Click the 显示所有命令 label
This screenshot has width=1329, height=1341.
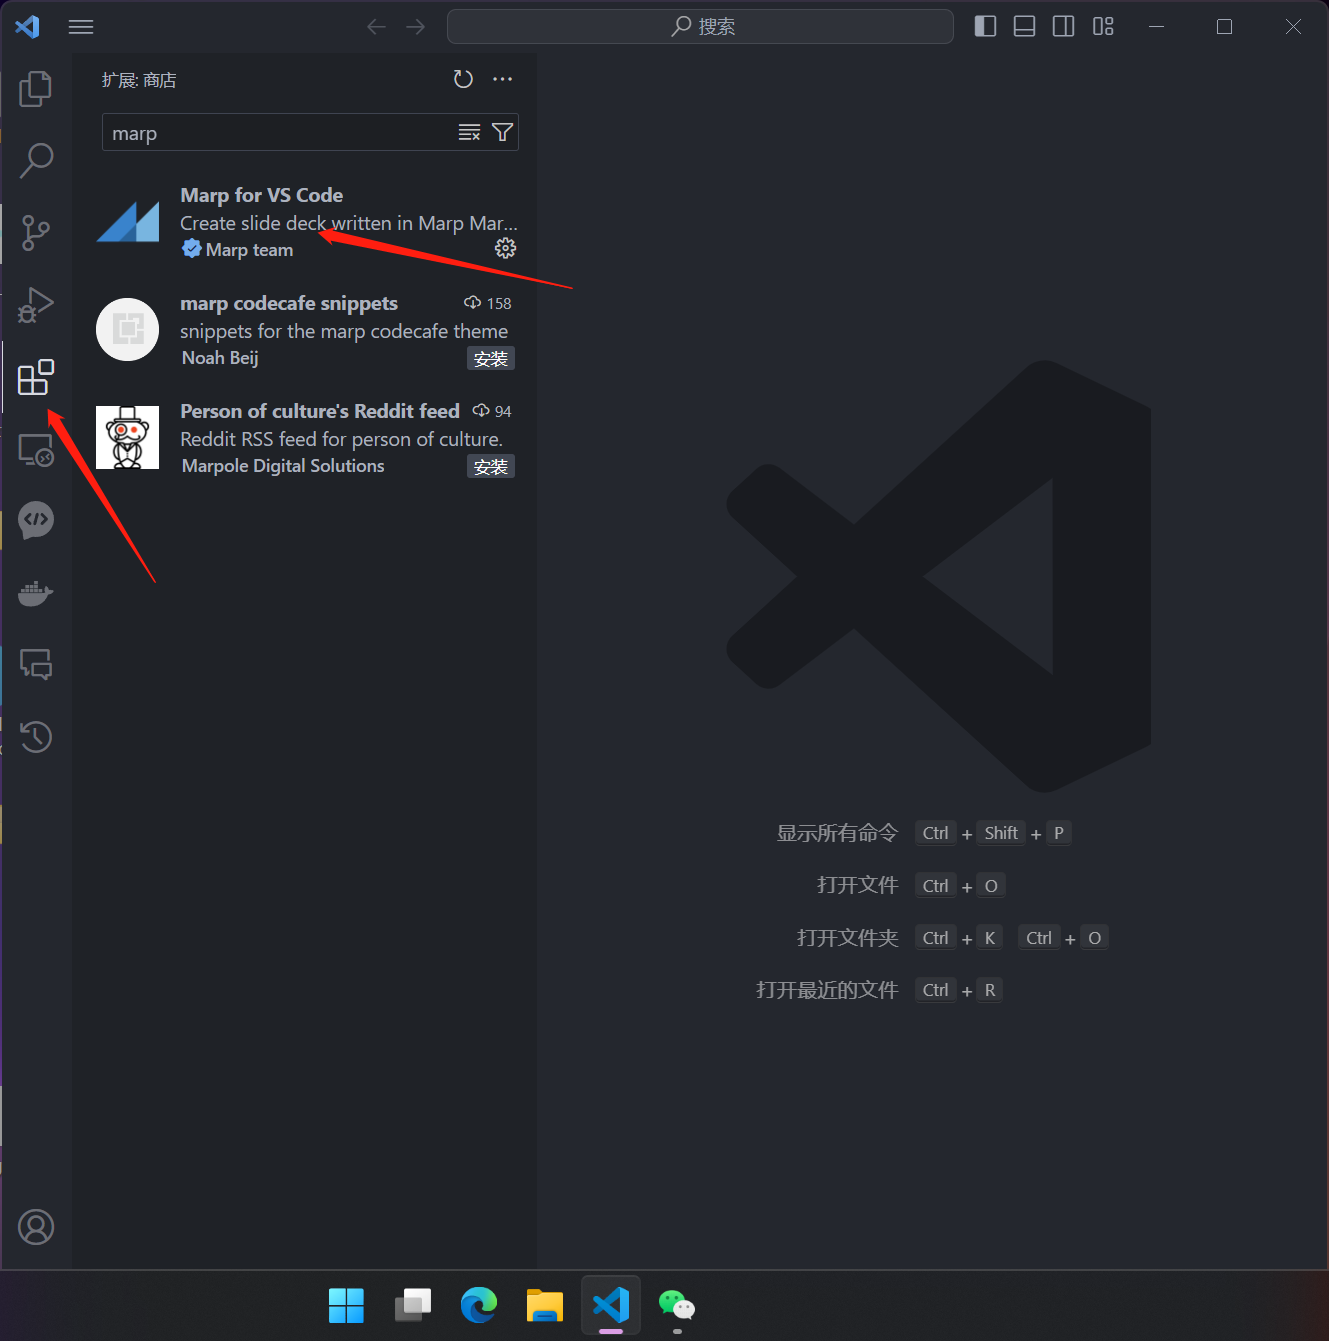(x=837, y=833)
